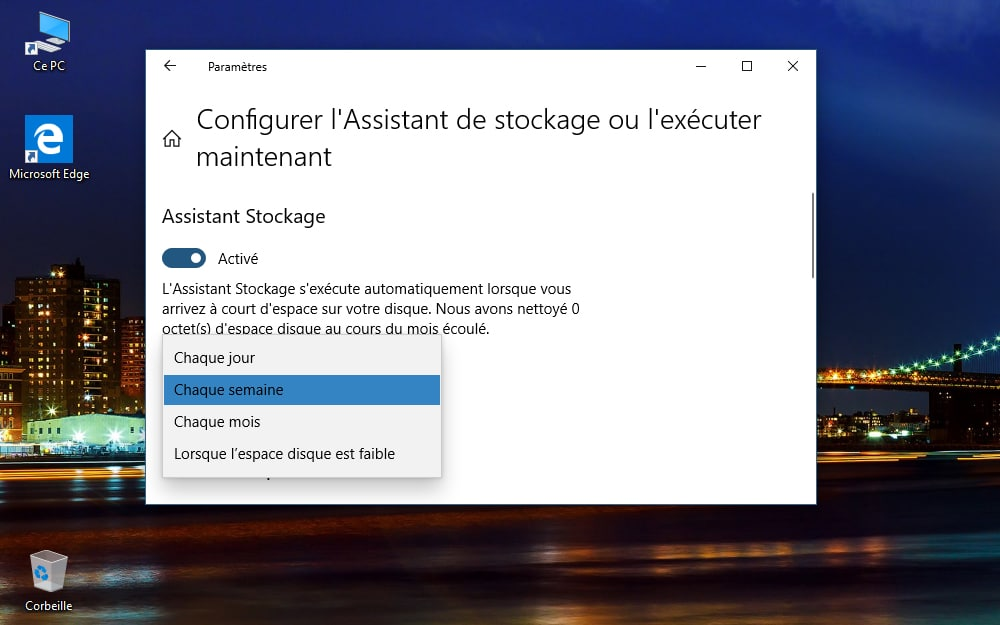Open the Settings home page icon
This screenshot has width=1000, height=625.
pyautogui.click(x=172, y=138)
